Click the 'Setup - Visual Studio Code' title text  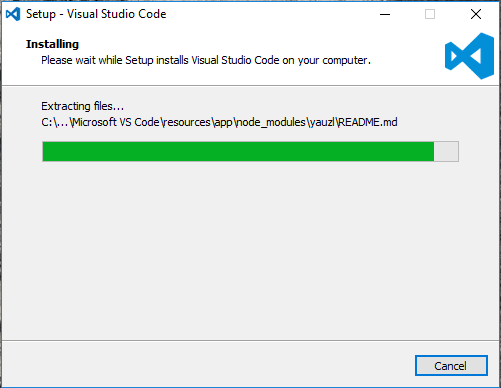coord(96,14)
